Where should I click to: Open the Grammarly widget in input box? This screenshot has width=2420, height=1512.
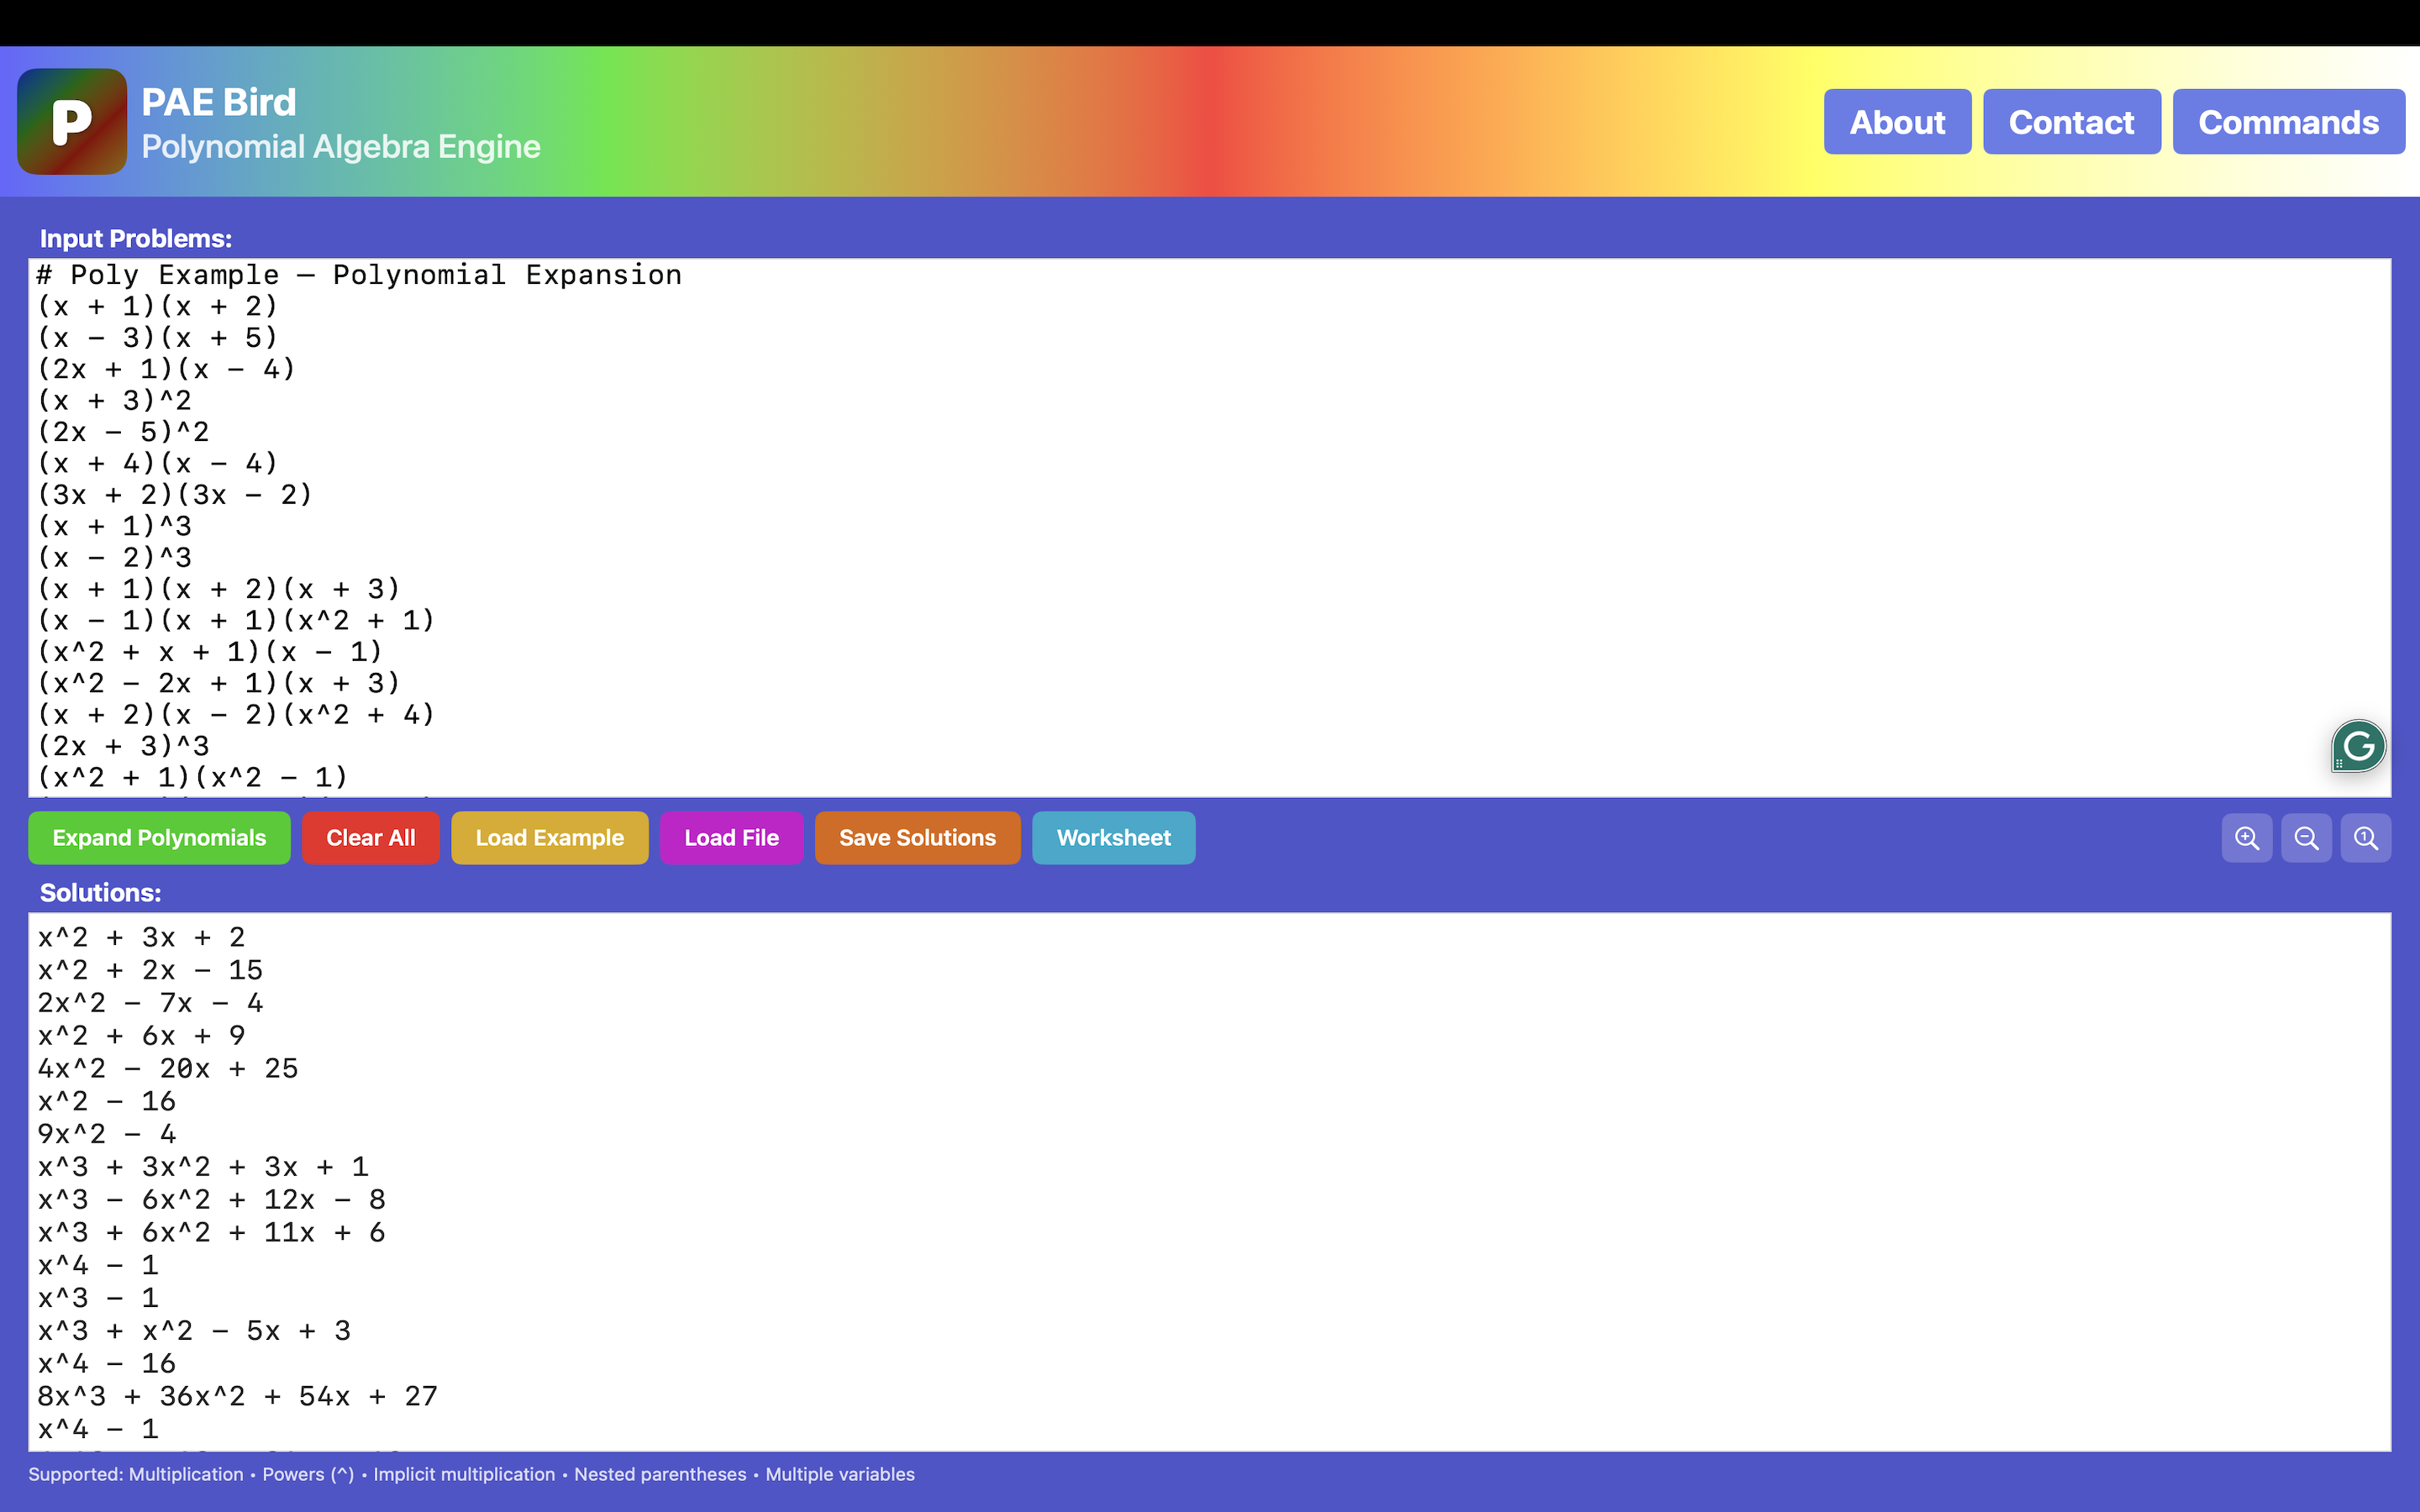[x=2359, y=746]
